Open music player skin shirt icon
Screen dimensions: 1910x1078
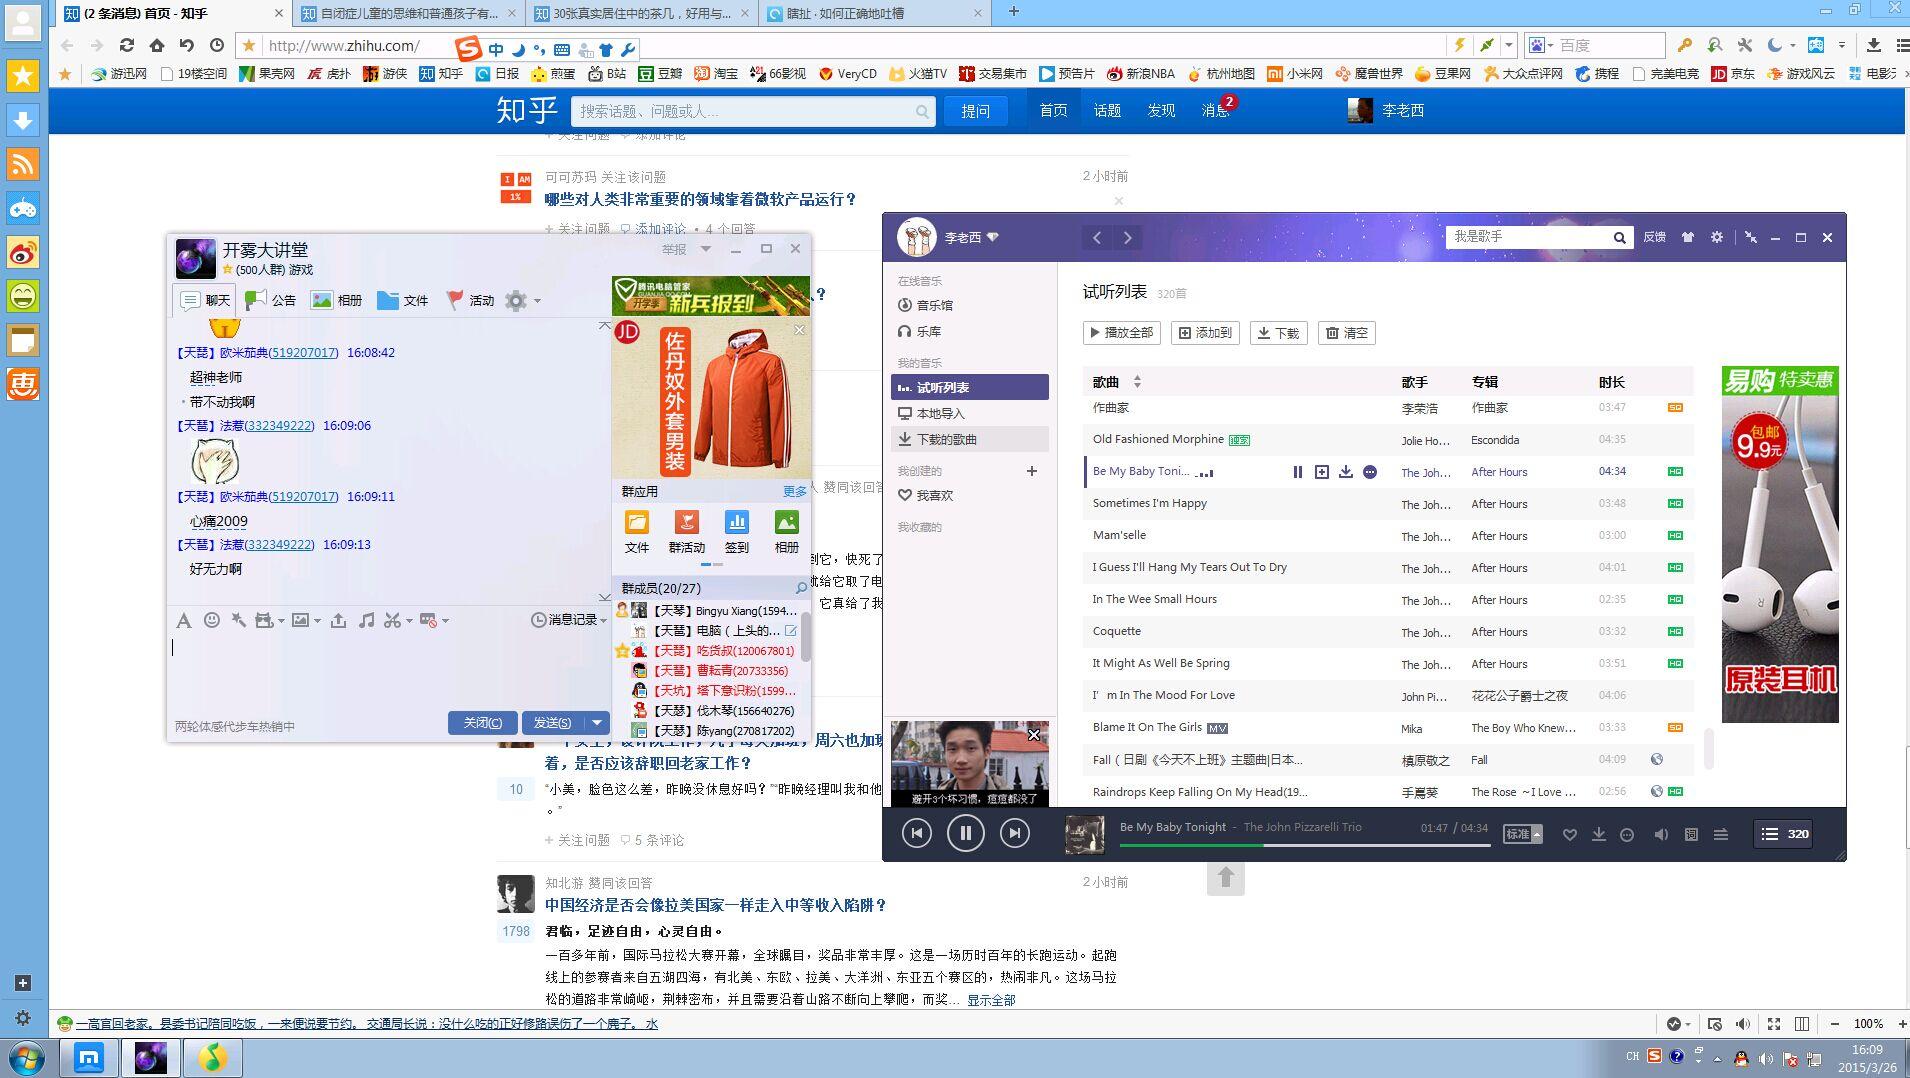click(x=1688, y=237)
